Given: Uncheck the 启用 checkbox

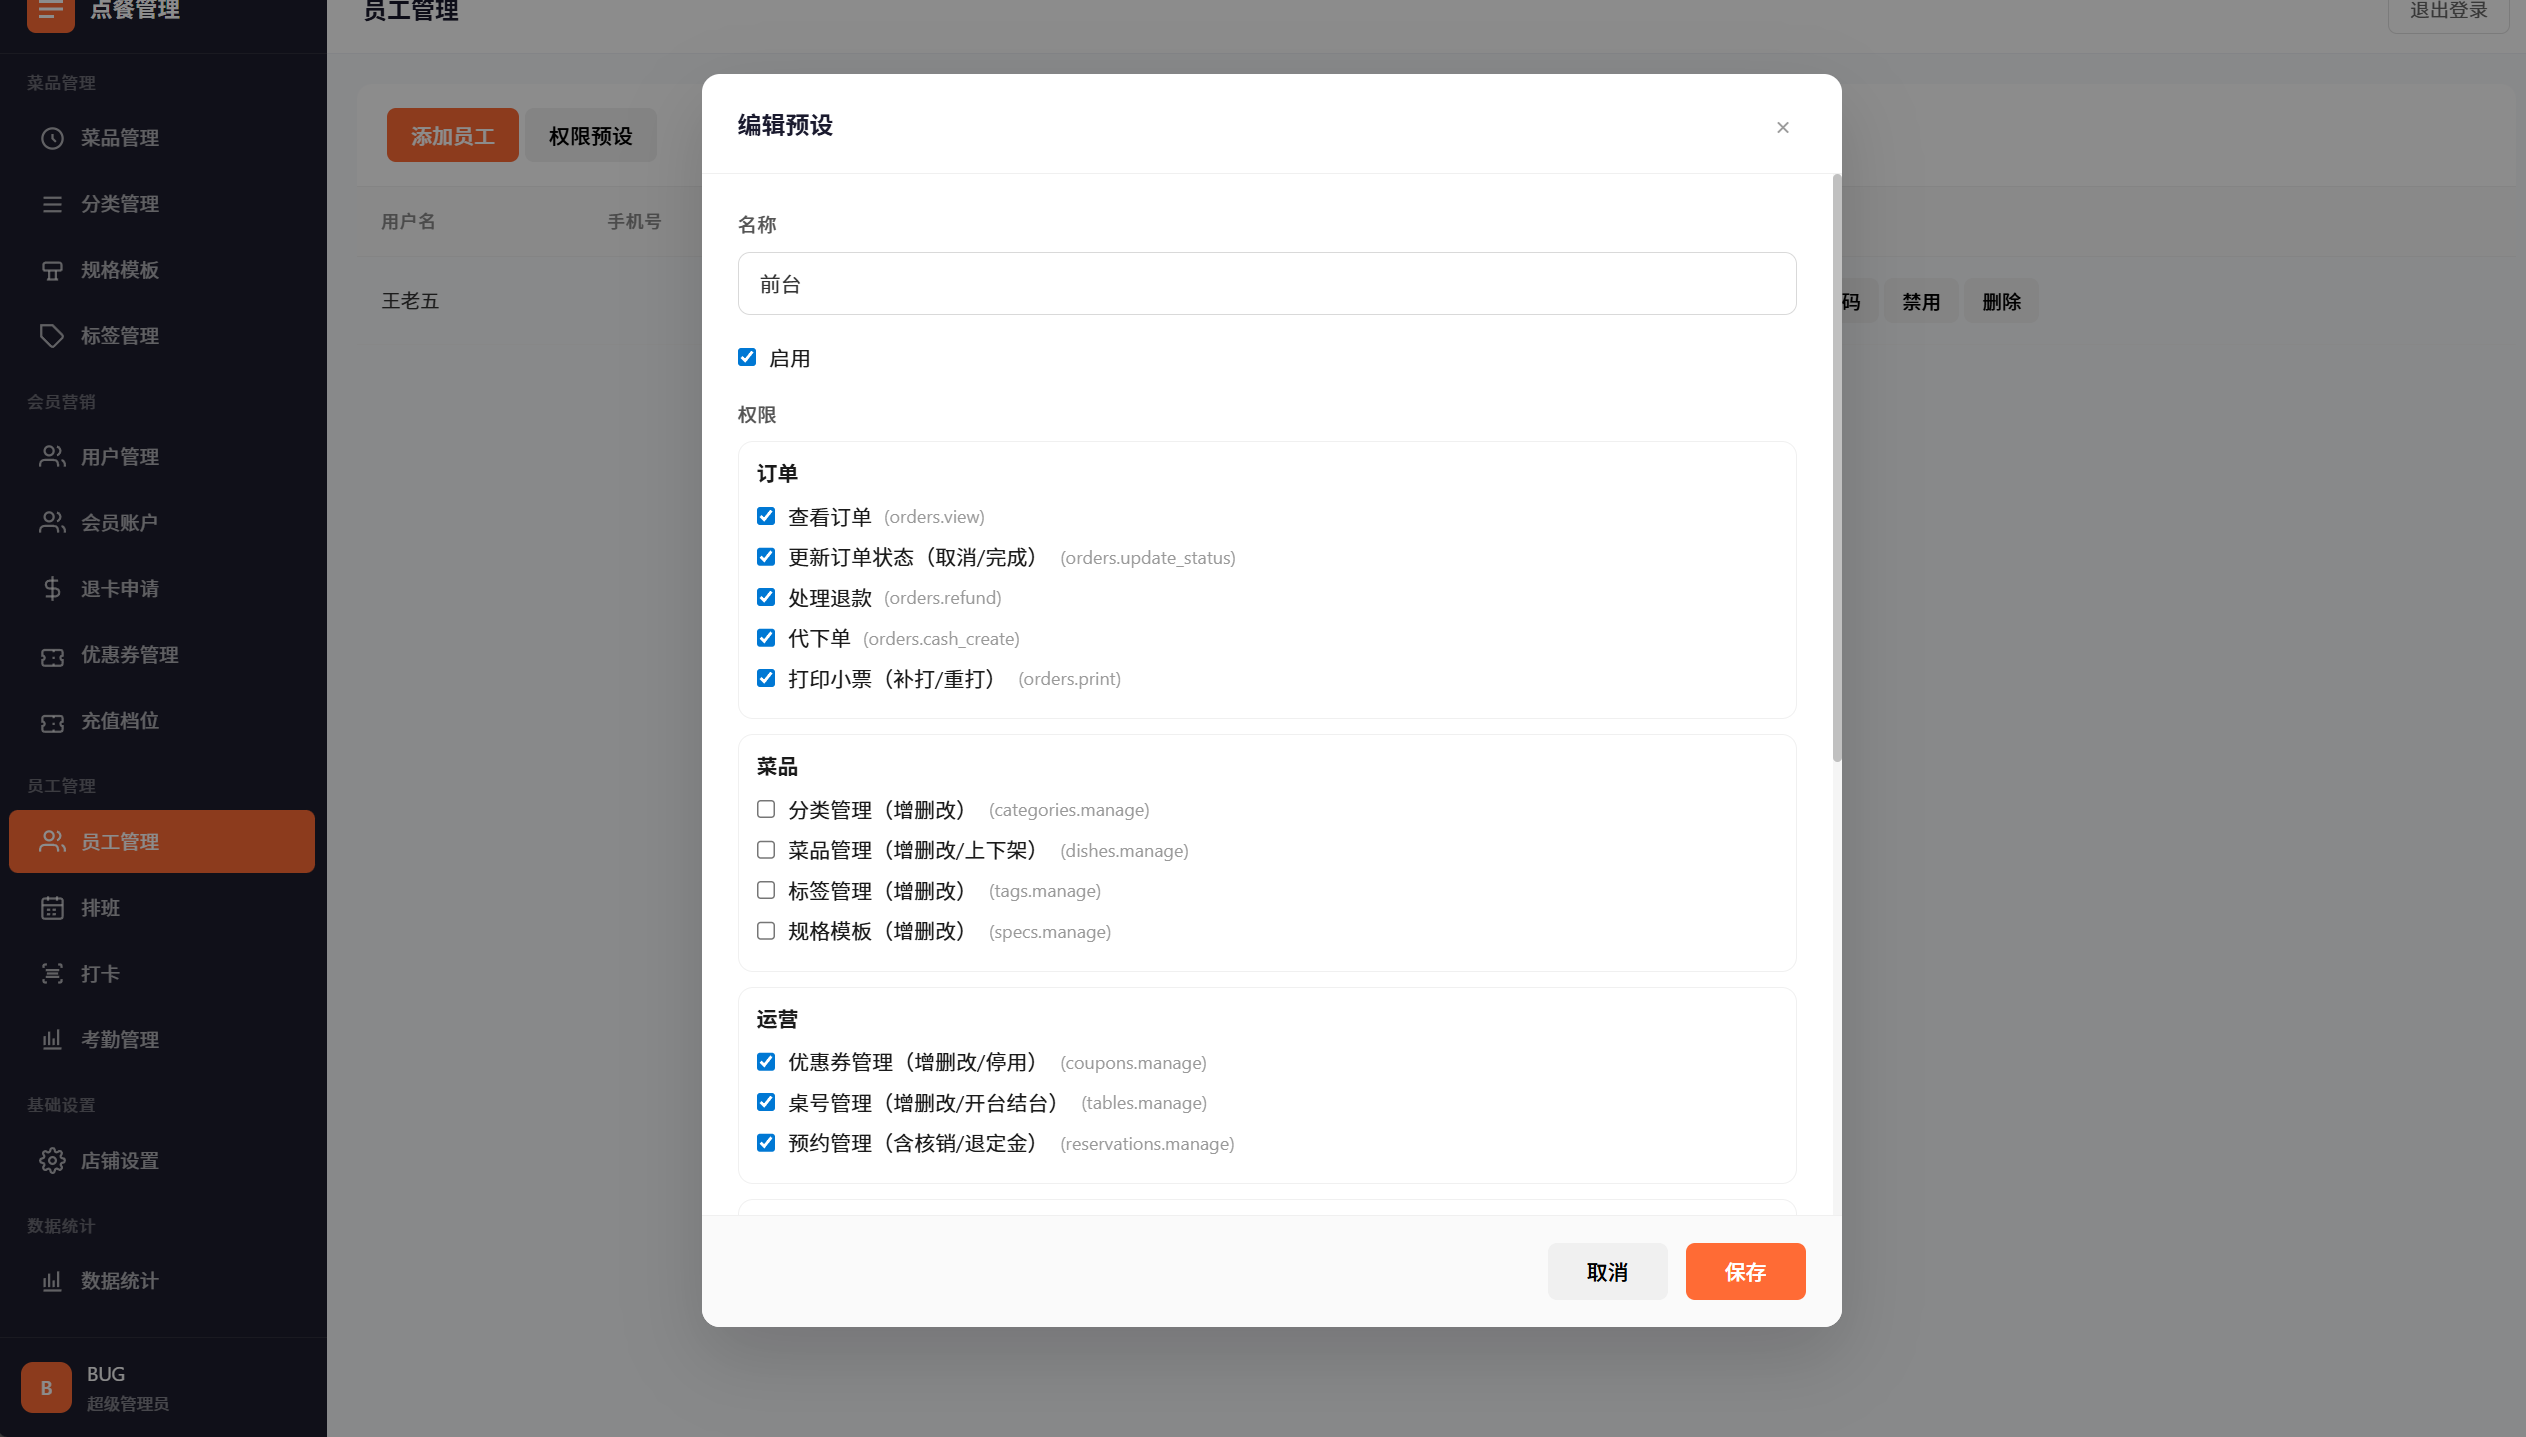Looking at the screenshot, I should [x=747, y=358].
